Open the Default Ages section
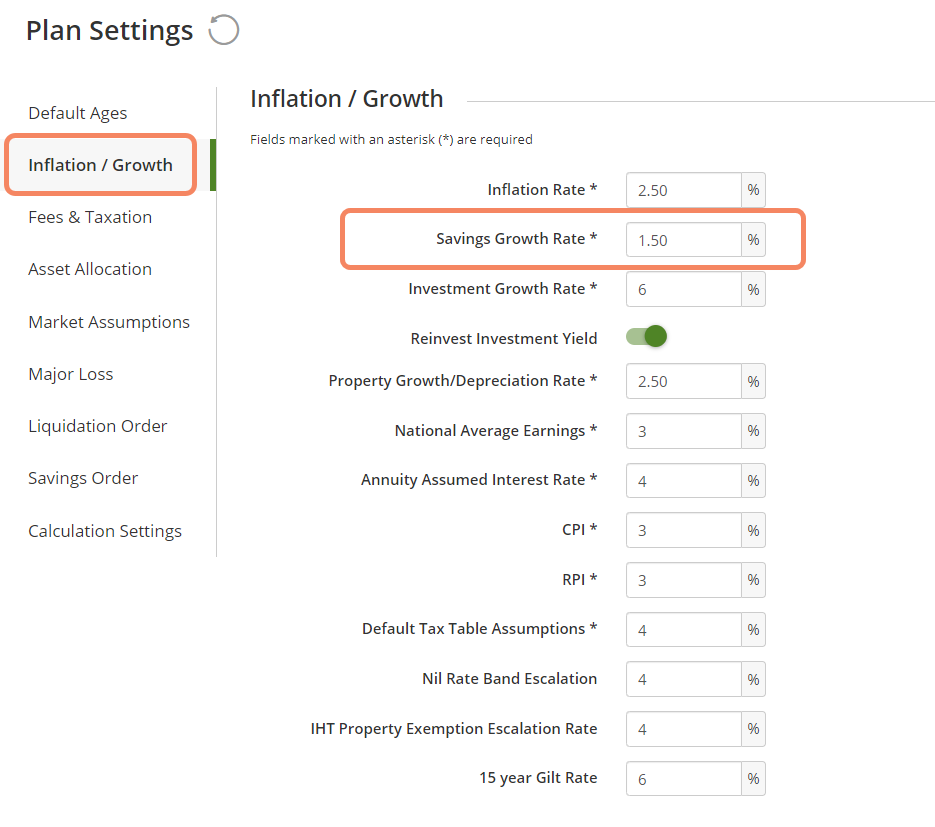 click(78, 113)
